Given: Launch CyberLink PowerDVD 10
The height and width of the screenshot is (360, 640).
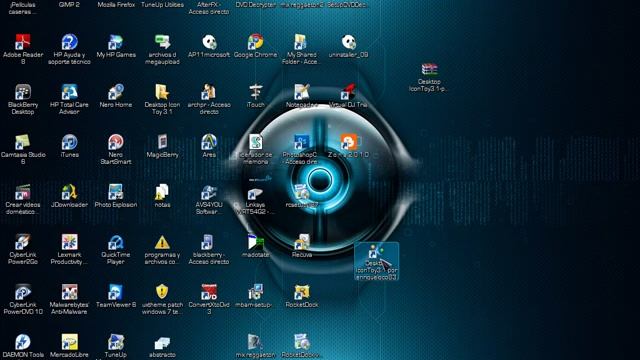Looking at the screenshot, I should point(23,293).
